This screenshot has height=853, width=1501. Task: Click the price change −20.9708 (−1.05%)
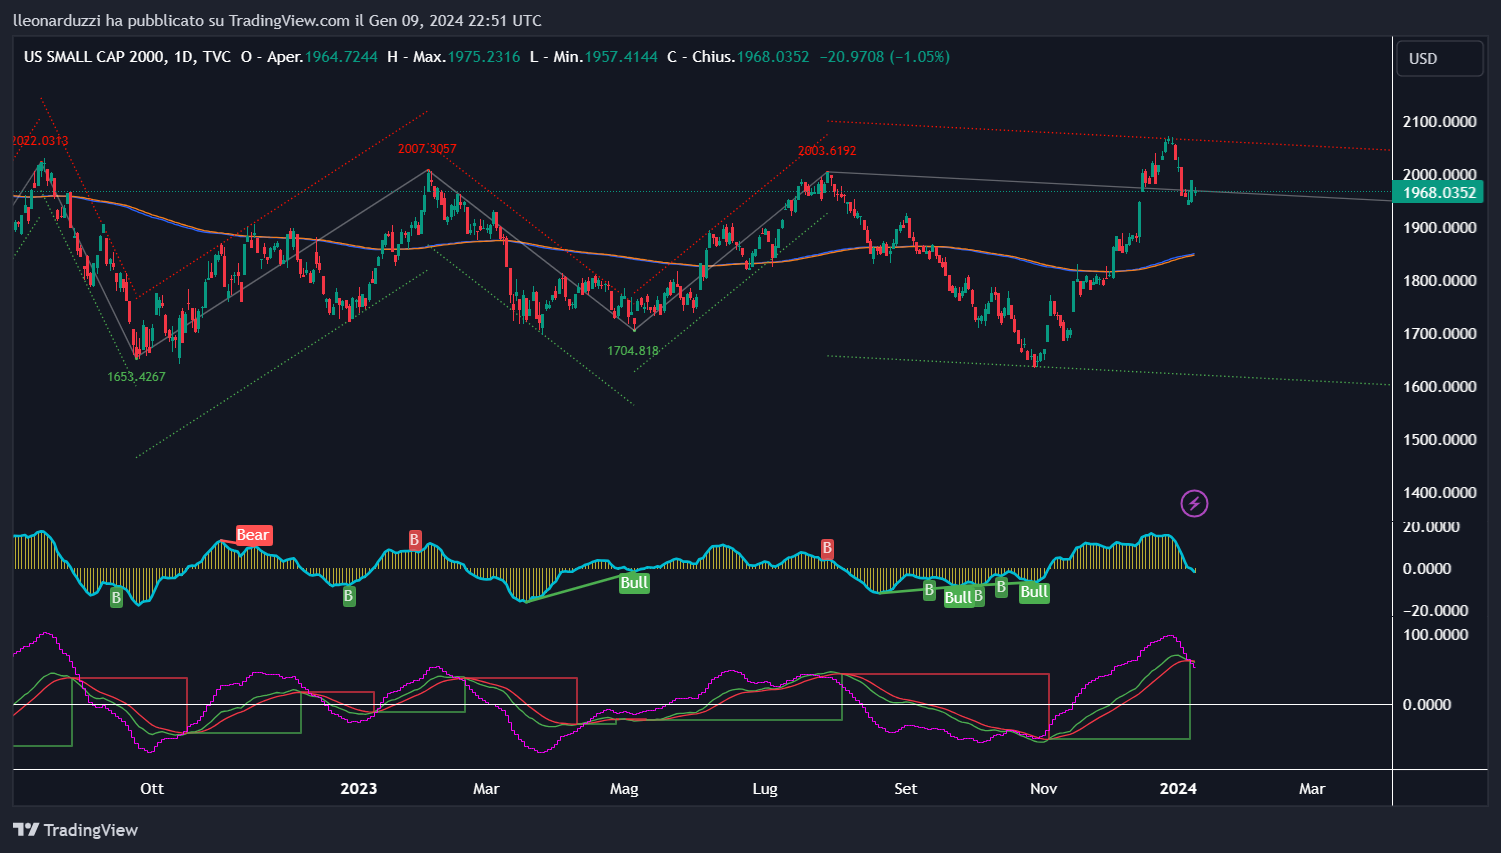[x=884, y=57]
